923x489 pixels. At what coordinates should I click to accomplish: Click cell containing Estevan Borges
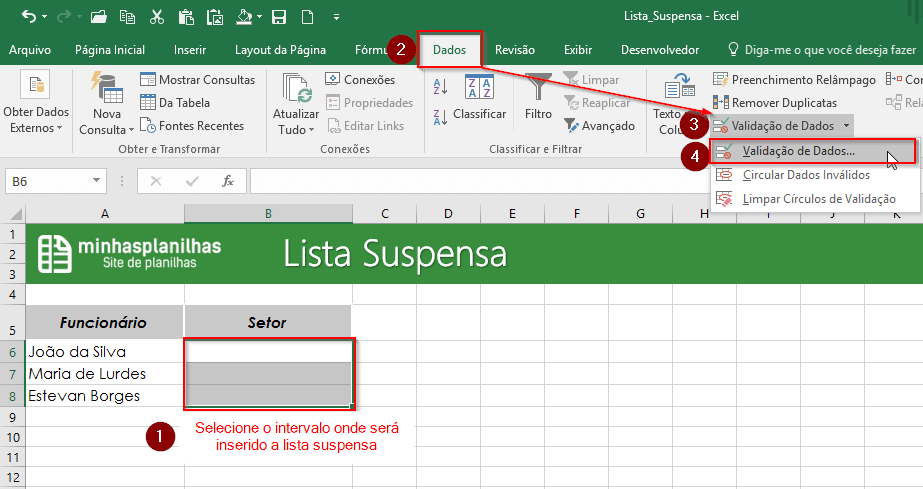pos(104,396)
